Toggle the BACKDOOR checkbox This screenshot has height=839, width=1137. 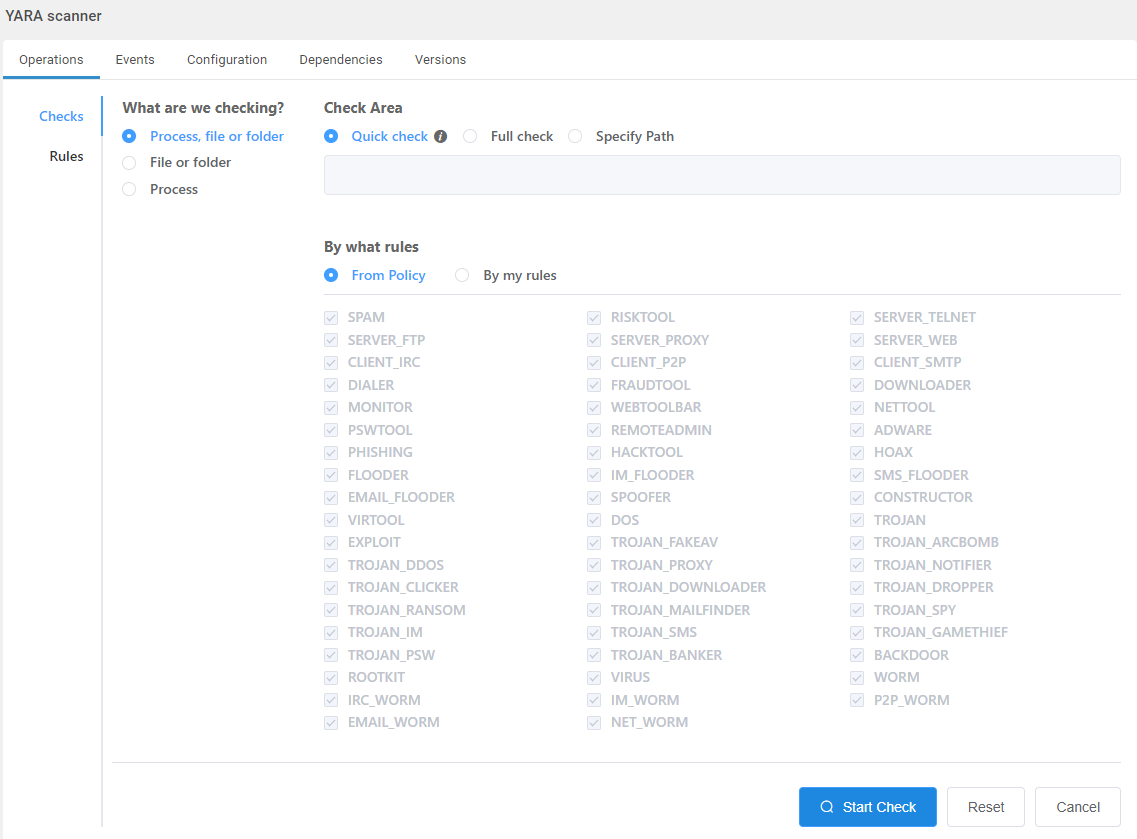point(857,655)
